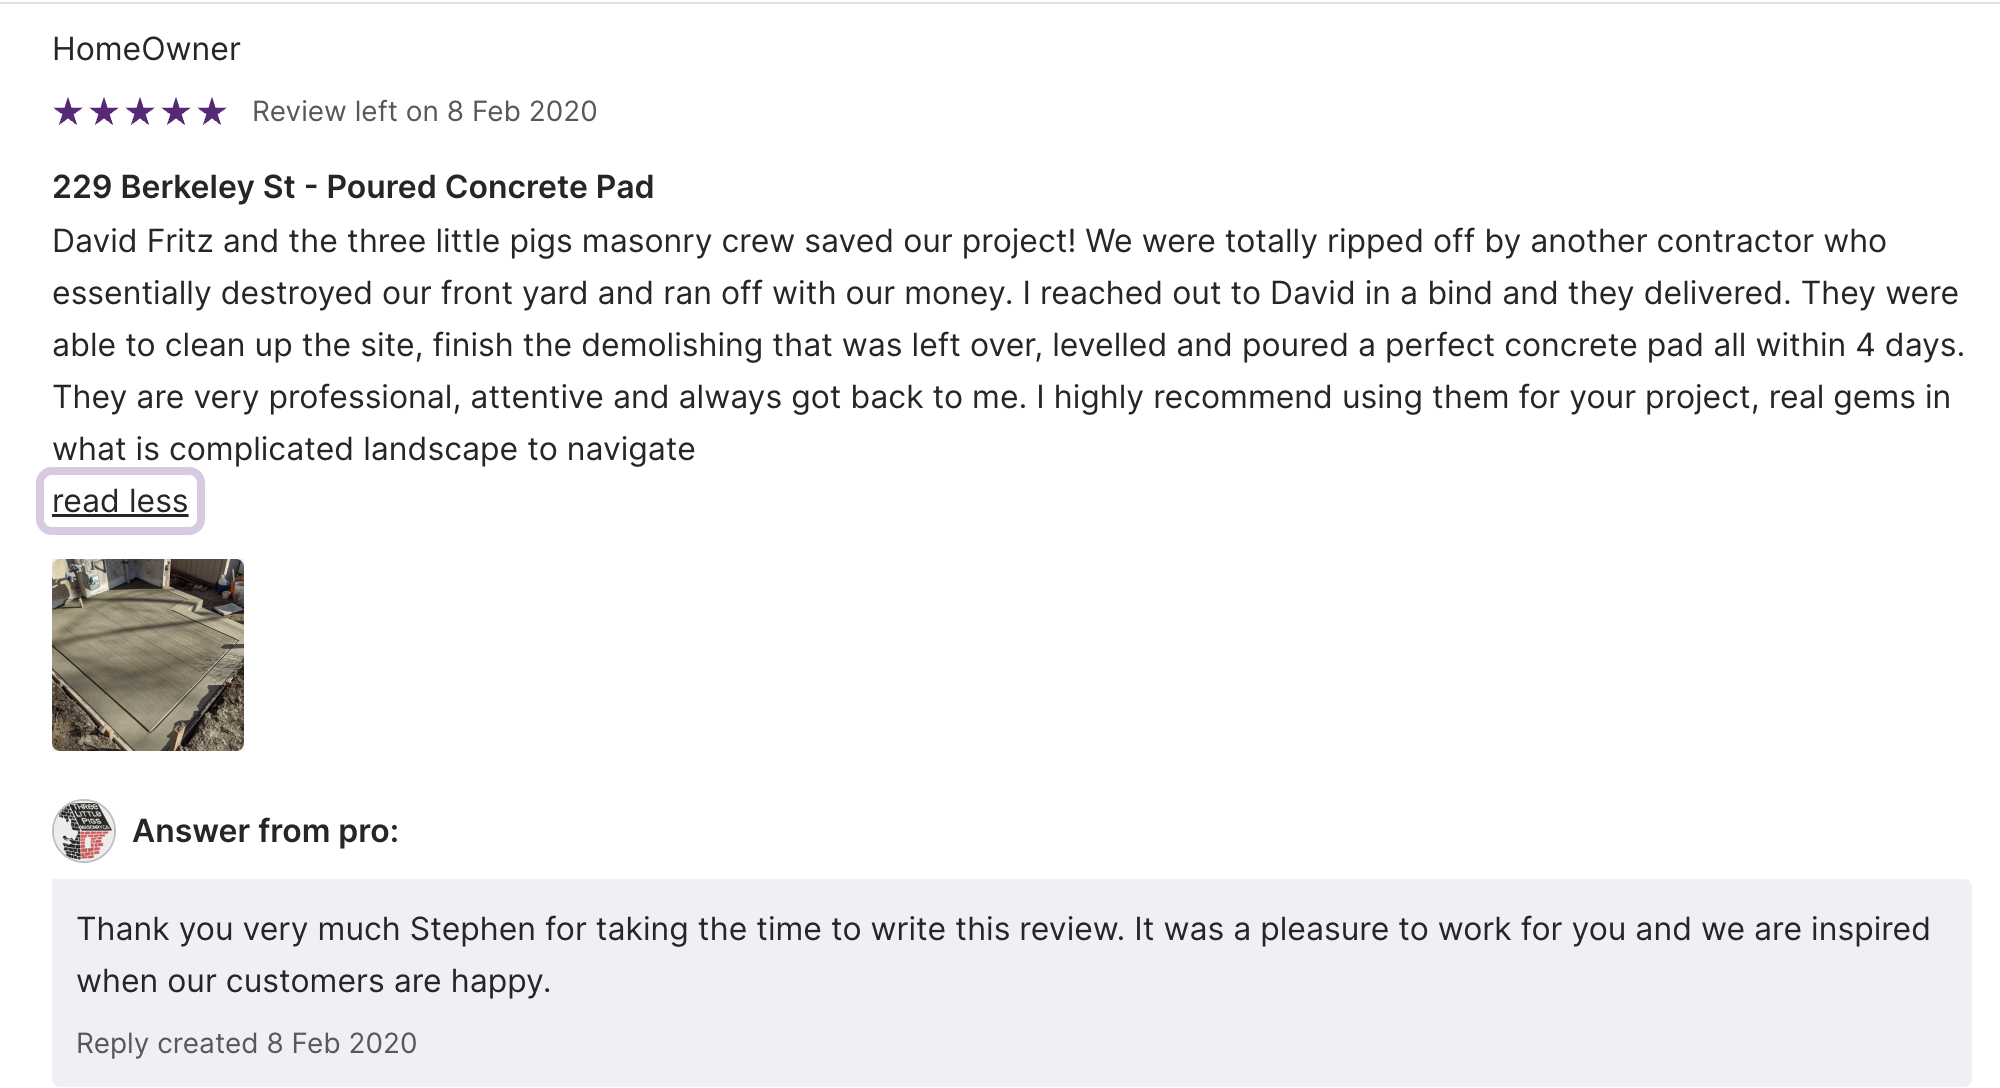Collapse the review with 'read less'
Image resolution: width=2000 pixels, height=1088 pixels.
120,501
